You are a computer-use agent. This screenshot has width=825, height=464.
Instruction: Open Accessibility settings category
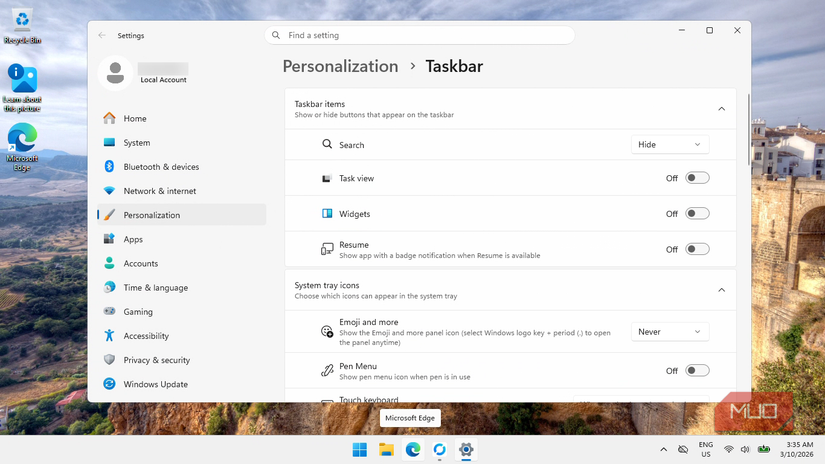(182, 336)
